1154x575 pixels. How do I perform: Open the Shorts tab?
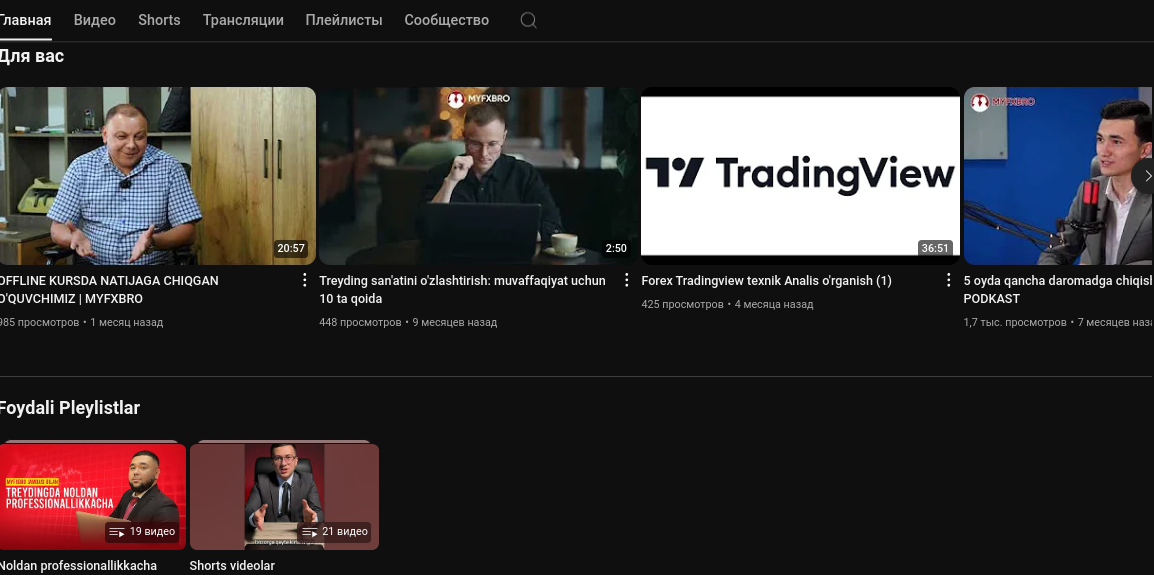(x=159, y=20)
